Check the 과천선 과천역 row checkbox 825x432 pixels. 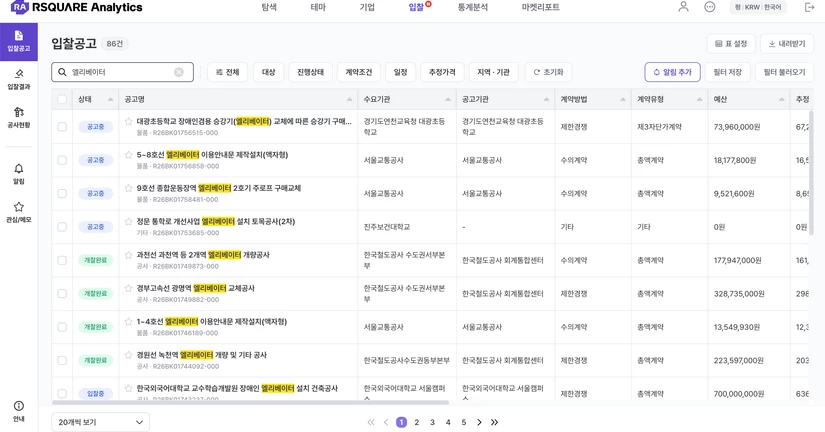point(62,260)
